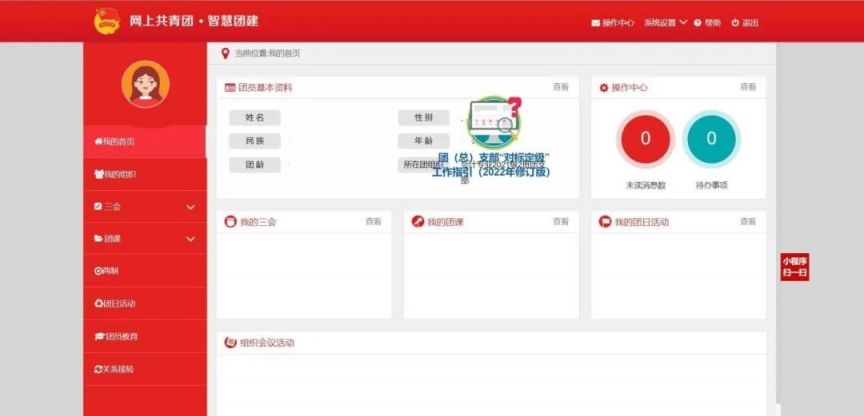The image size is (864, 416).
Task: Click the 组织会议活动 section icon
Action: [x=230, y=342]
